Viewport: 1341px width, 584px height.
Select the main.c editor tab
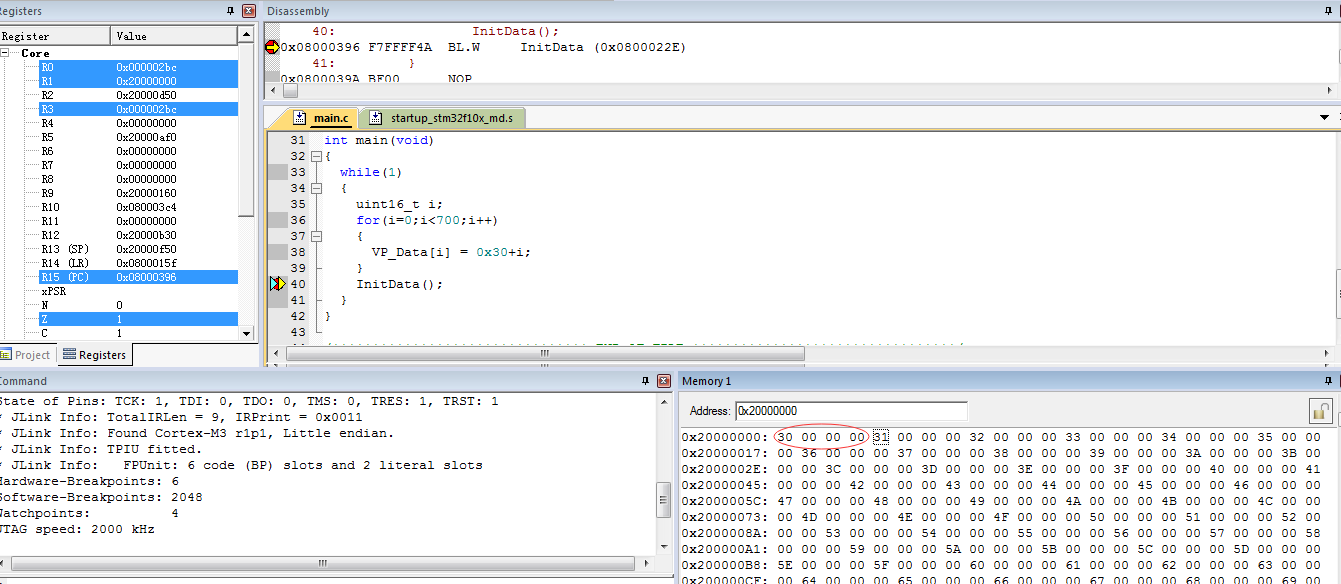(x=321, y=118)
